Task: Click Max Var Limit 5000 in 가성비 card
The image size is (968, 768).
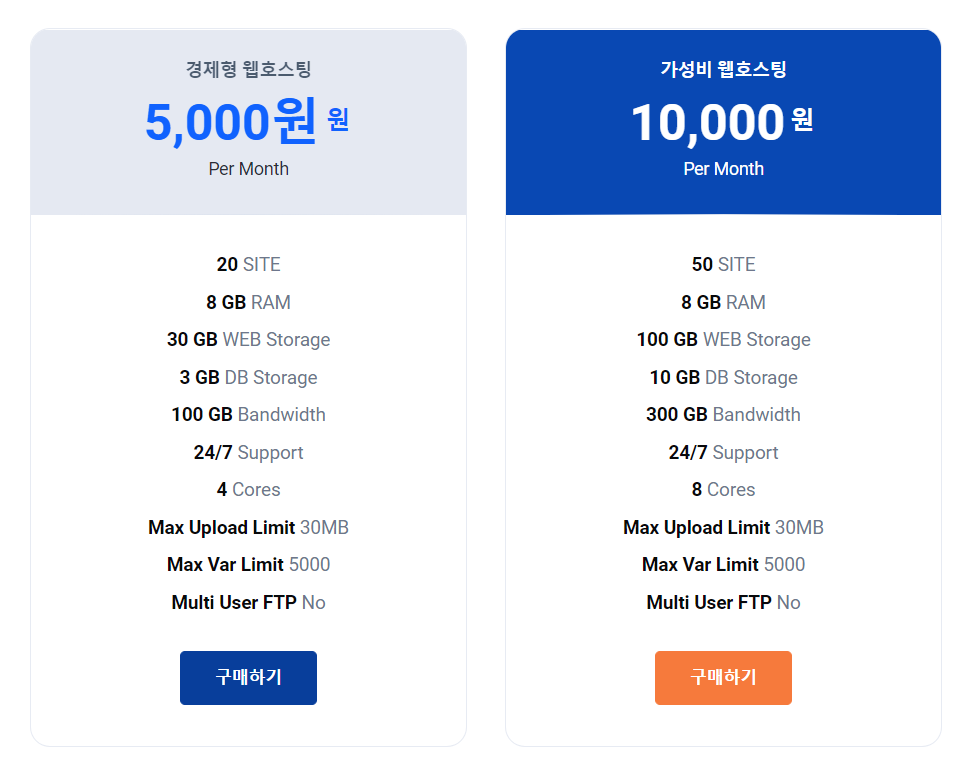Action: click(723, 565)
